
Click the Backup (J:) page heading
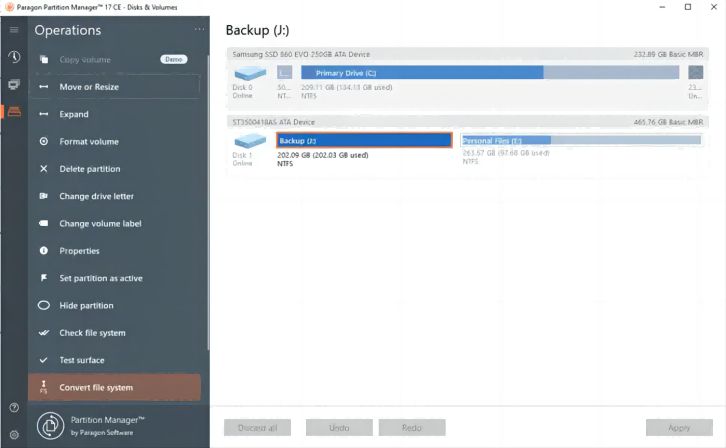tap(257, 30)
